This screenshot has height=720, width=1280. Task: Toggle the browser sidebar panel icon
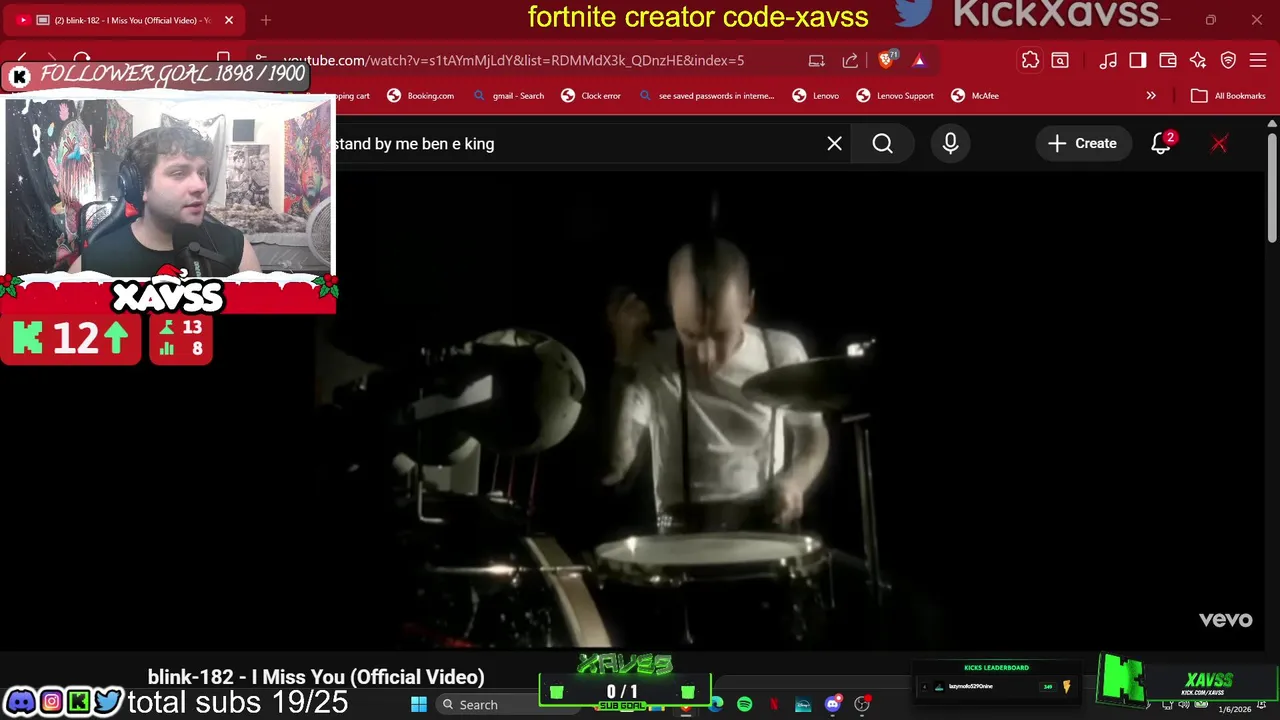[x=1138, y=60]
